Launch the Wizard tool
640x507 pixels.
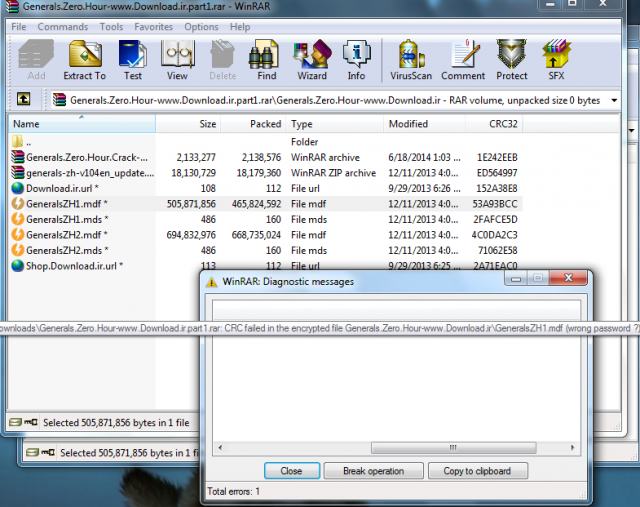[312, 59]
